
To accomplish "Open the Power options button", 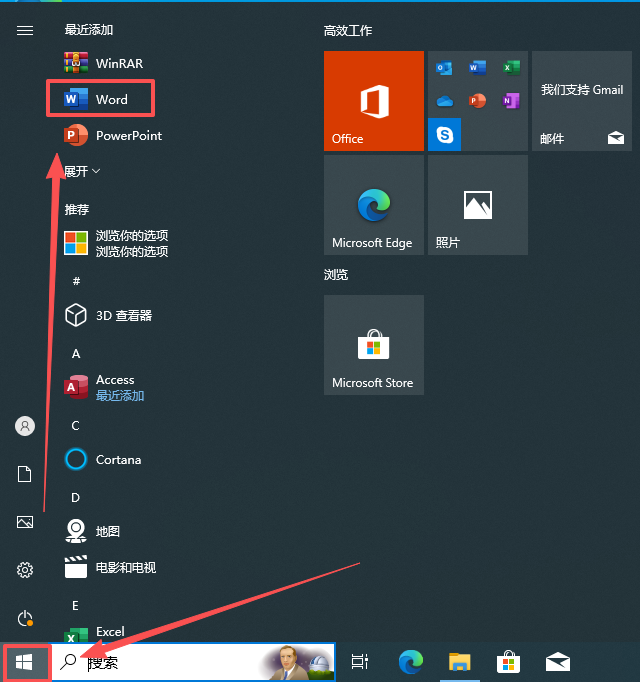I will [x=25, y=618].
